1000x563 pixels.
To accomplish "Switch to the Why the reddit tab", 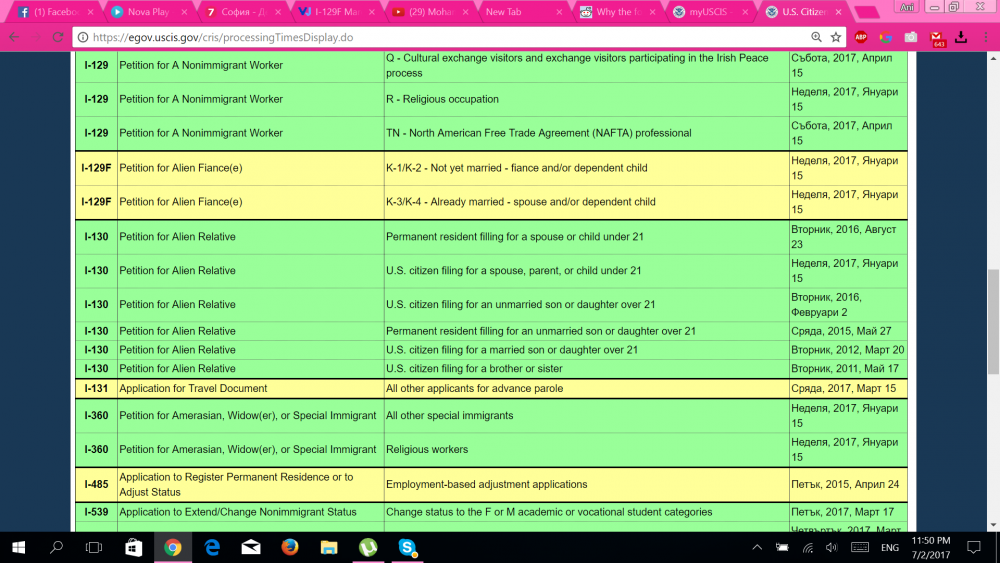I will pos(617,12).
